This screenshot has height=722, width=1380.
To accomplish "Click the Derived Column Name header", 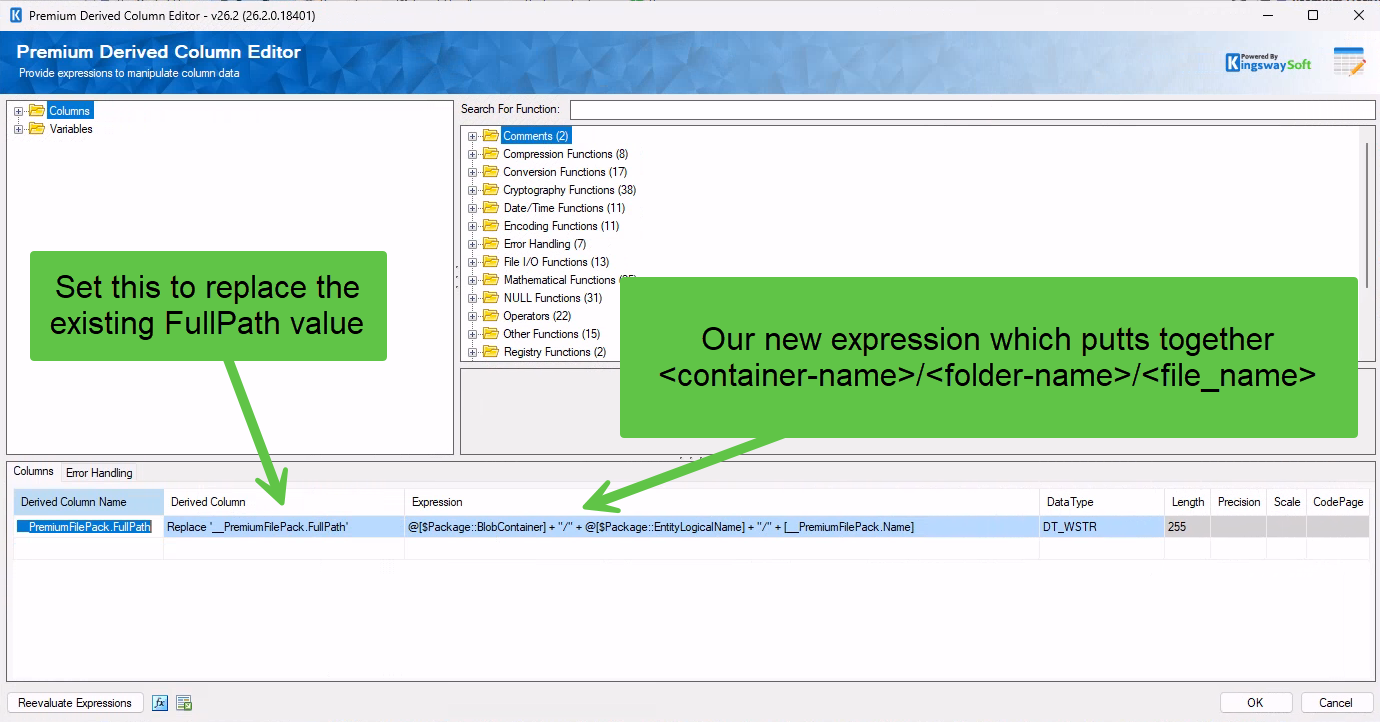I will pyautogui.click(x=89, y=502).
